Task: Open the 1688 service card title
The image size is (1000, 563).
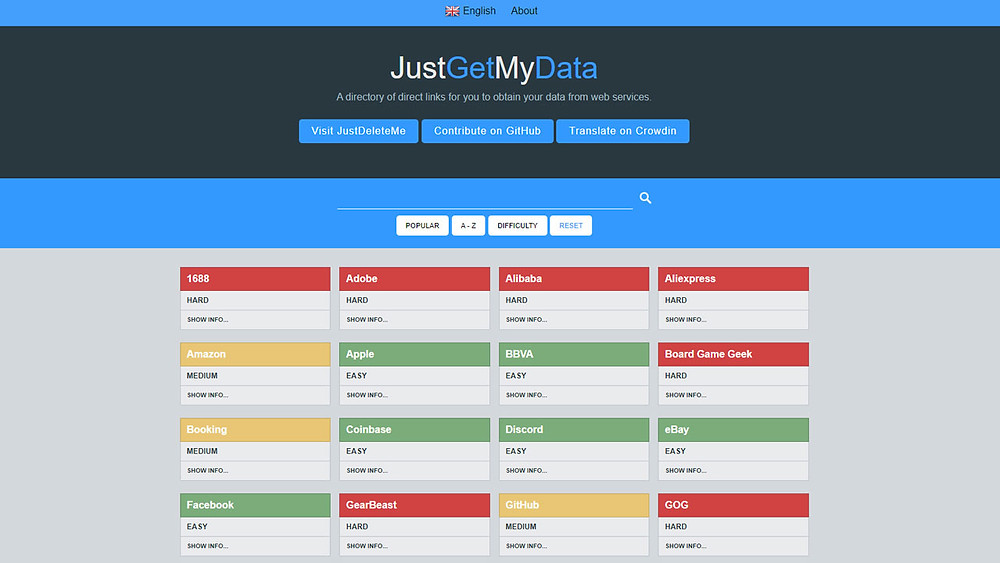Action: point(255,279)
